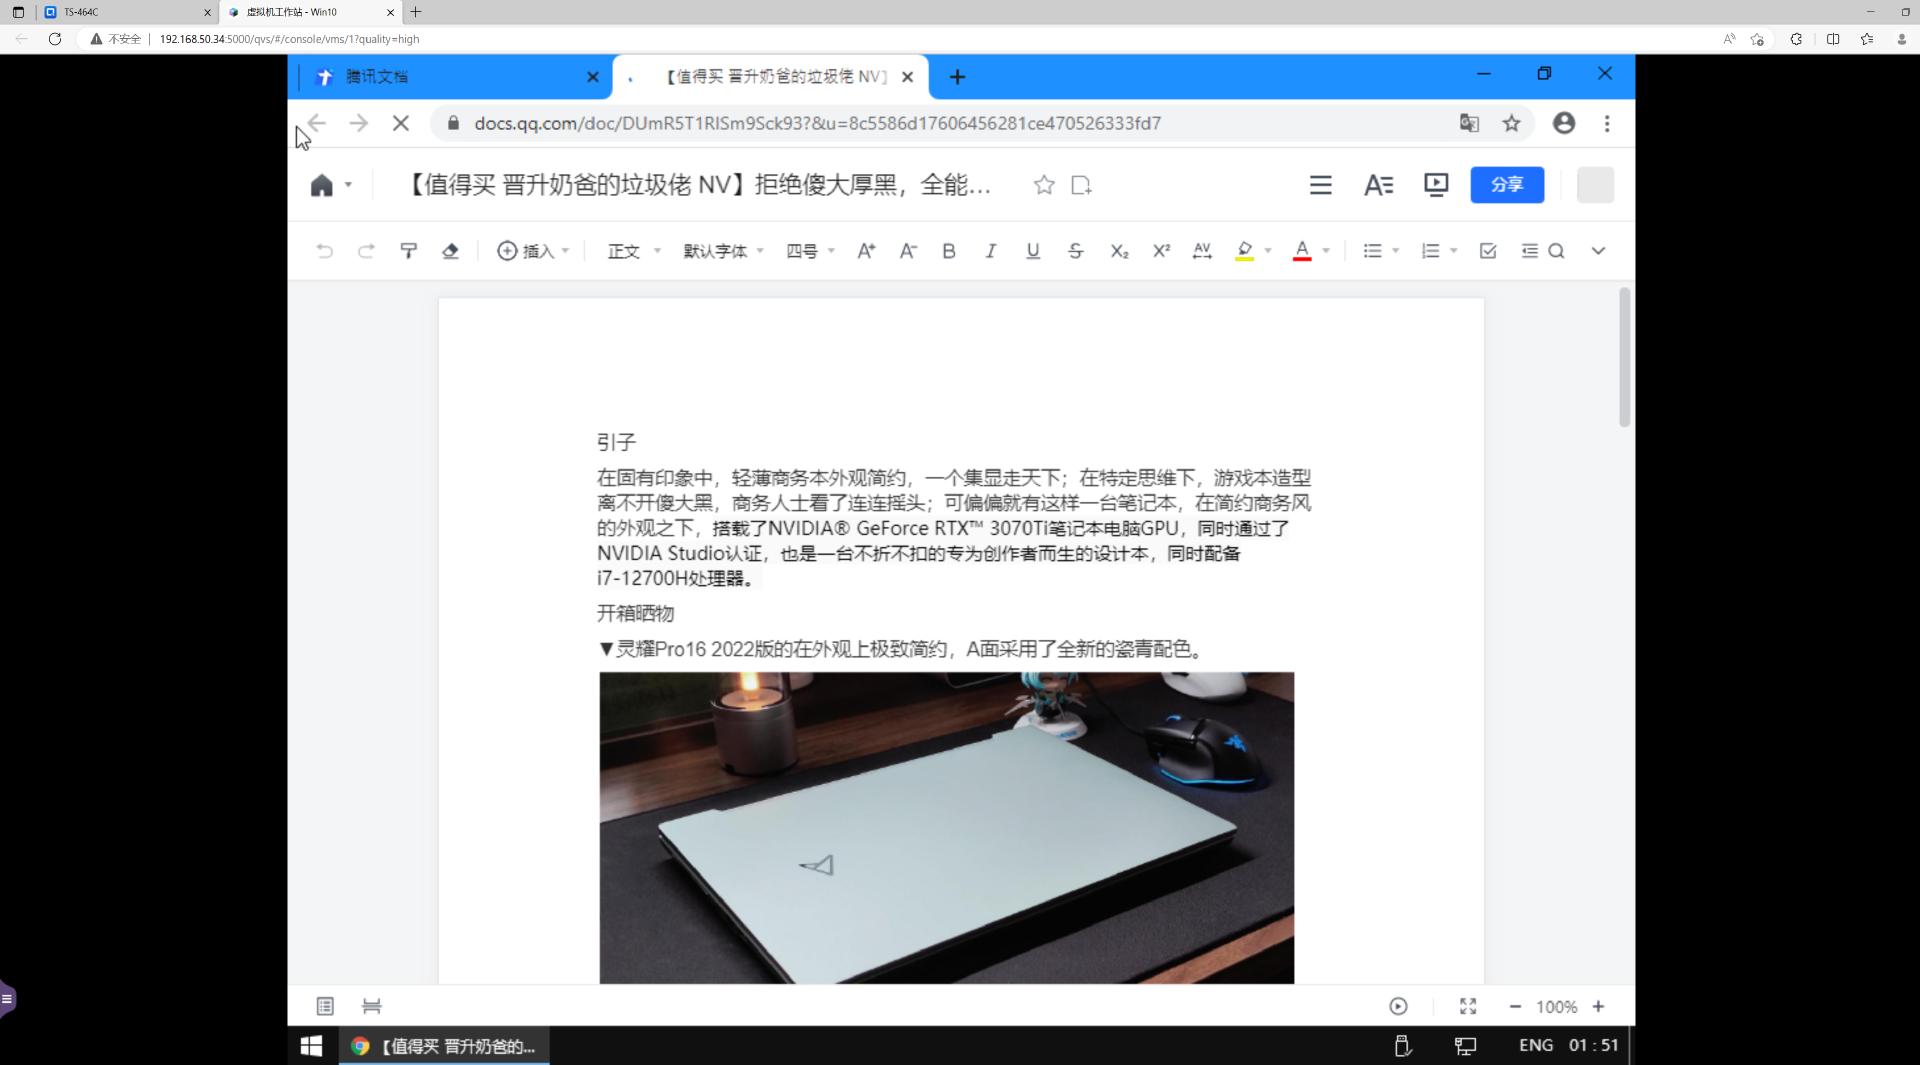Toggle italic formatting
The height and width of the screenshot is (1065, 1920).
[x=990, y=251]
